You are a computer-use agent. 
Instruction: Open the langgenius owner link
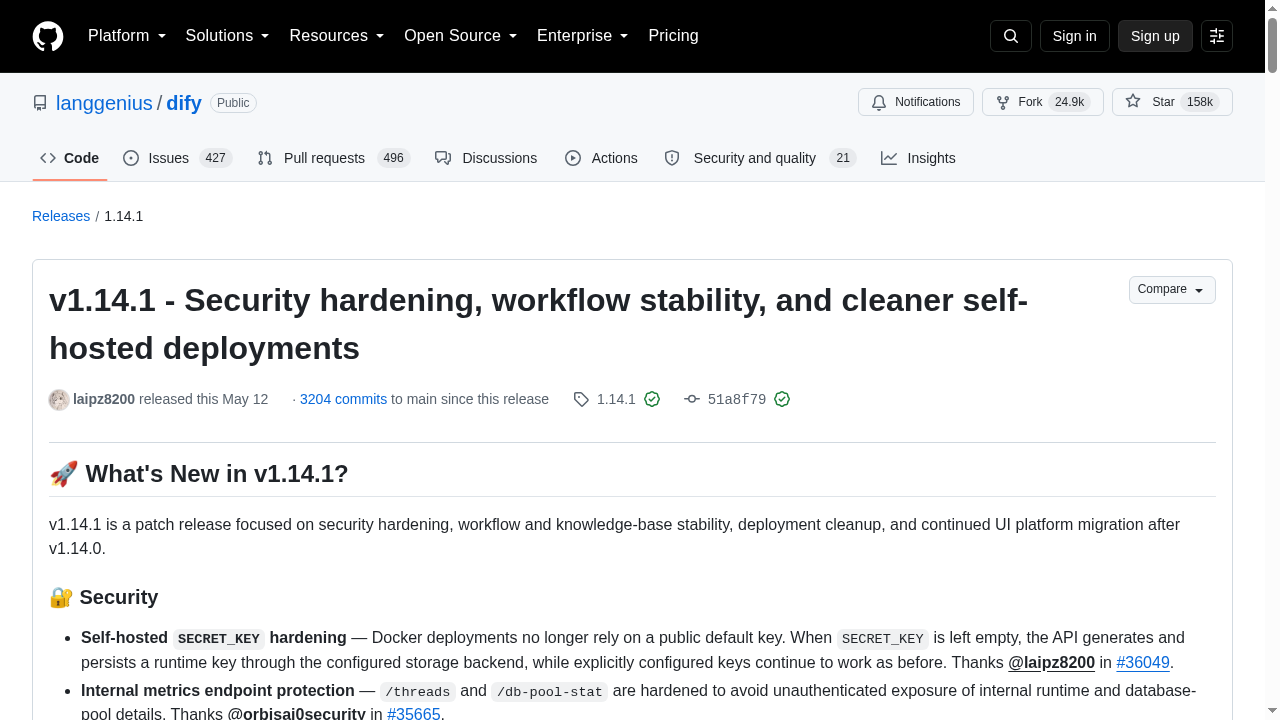click(104, 103)
